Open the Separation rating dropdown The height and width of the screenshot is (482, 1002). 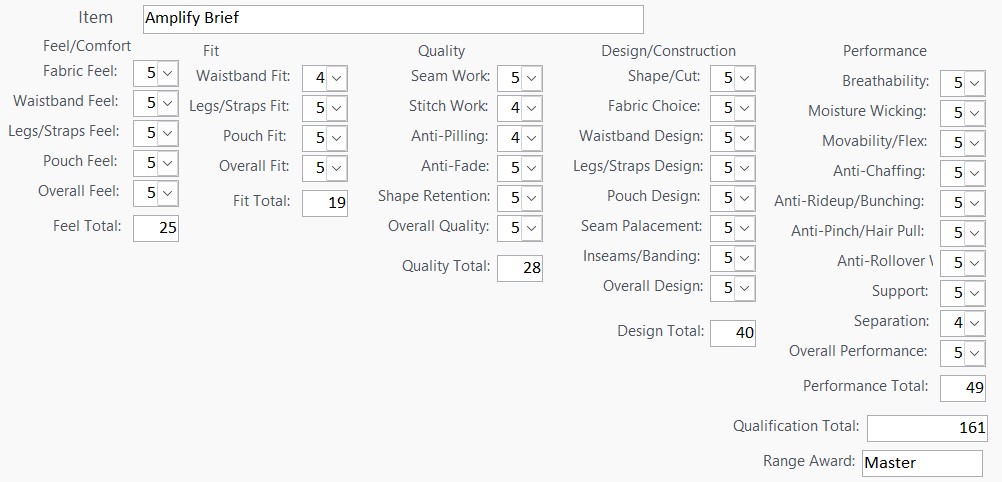click(975, 323)
